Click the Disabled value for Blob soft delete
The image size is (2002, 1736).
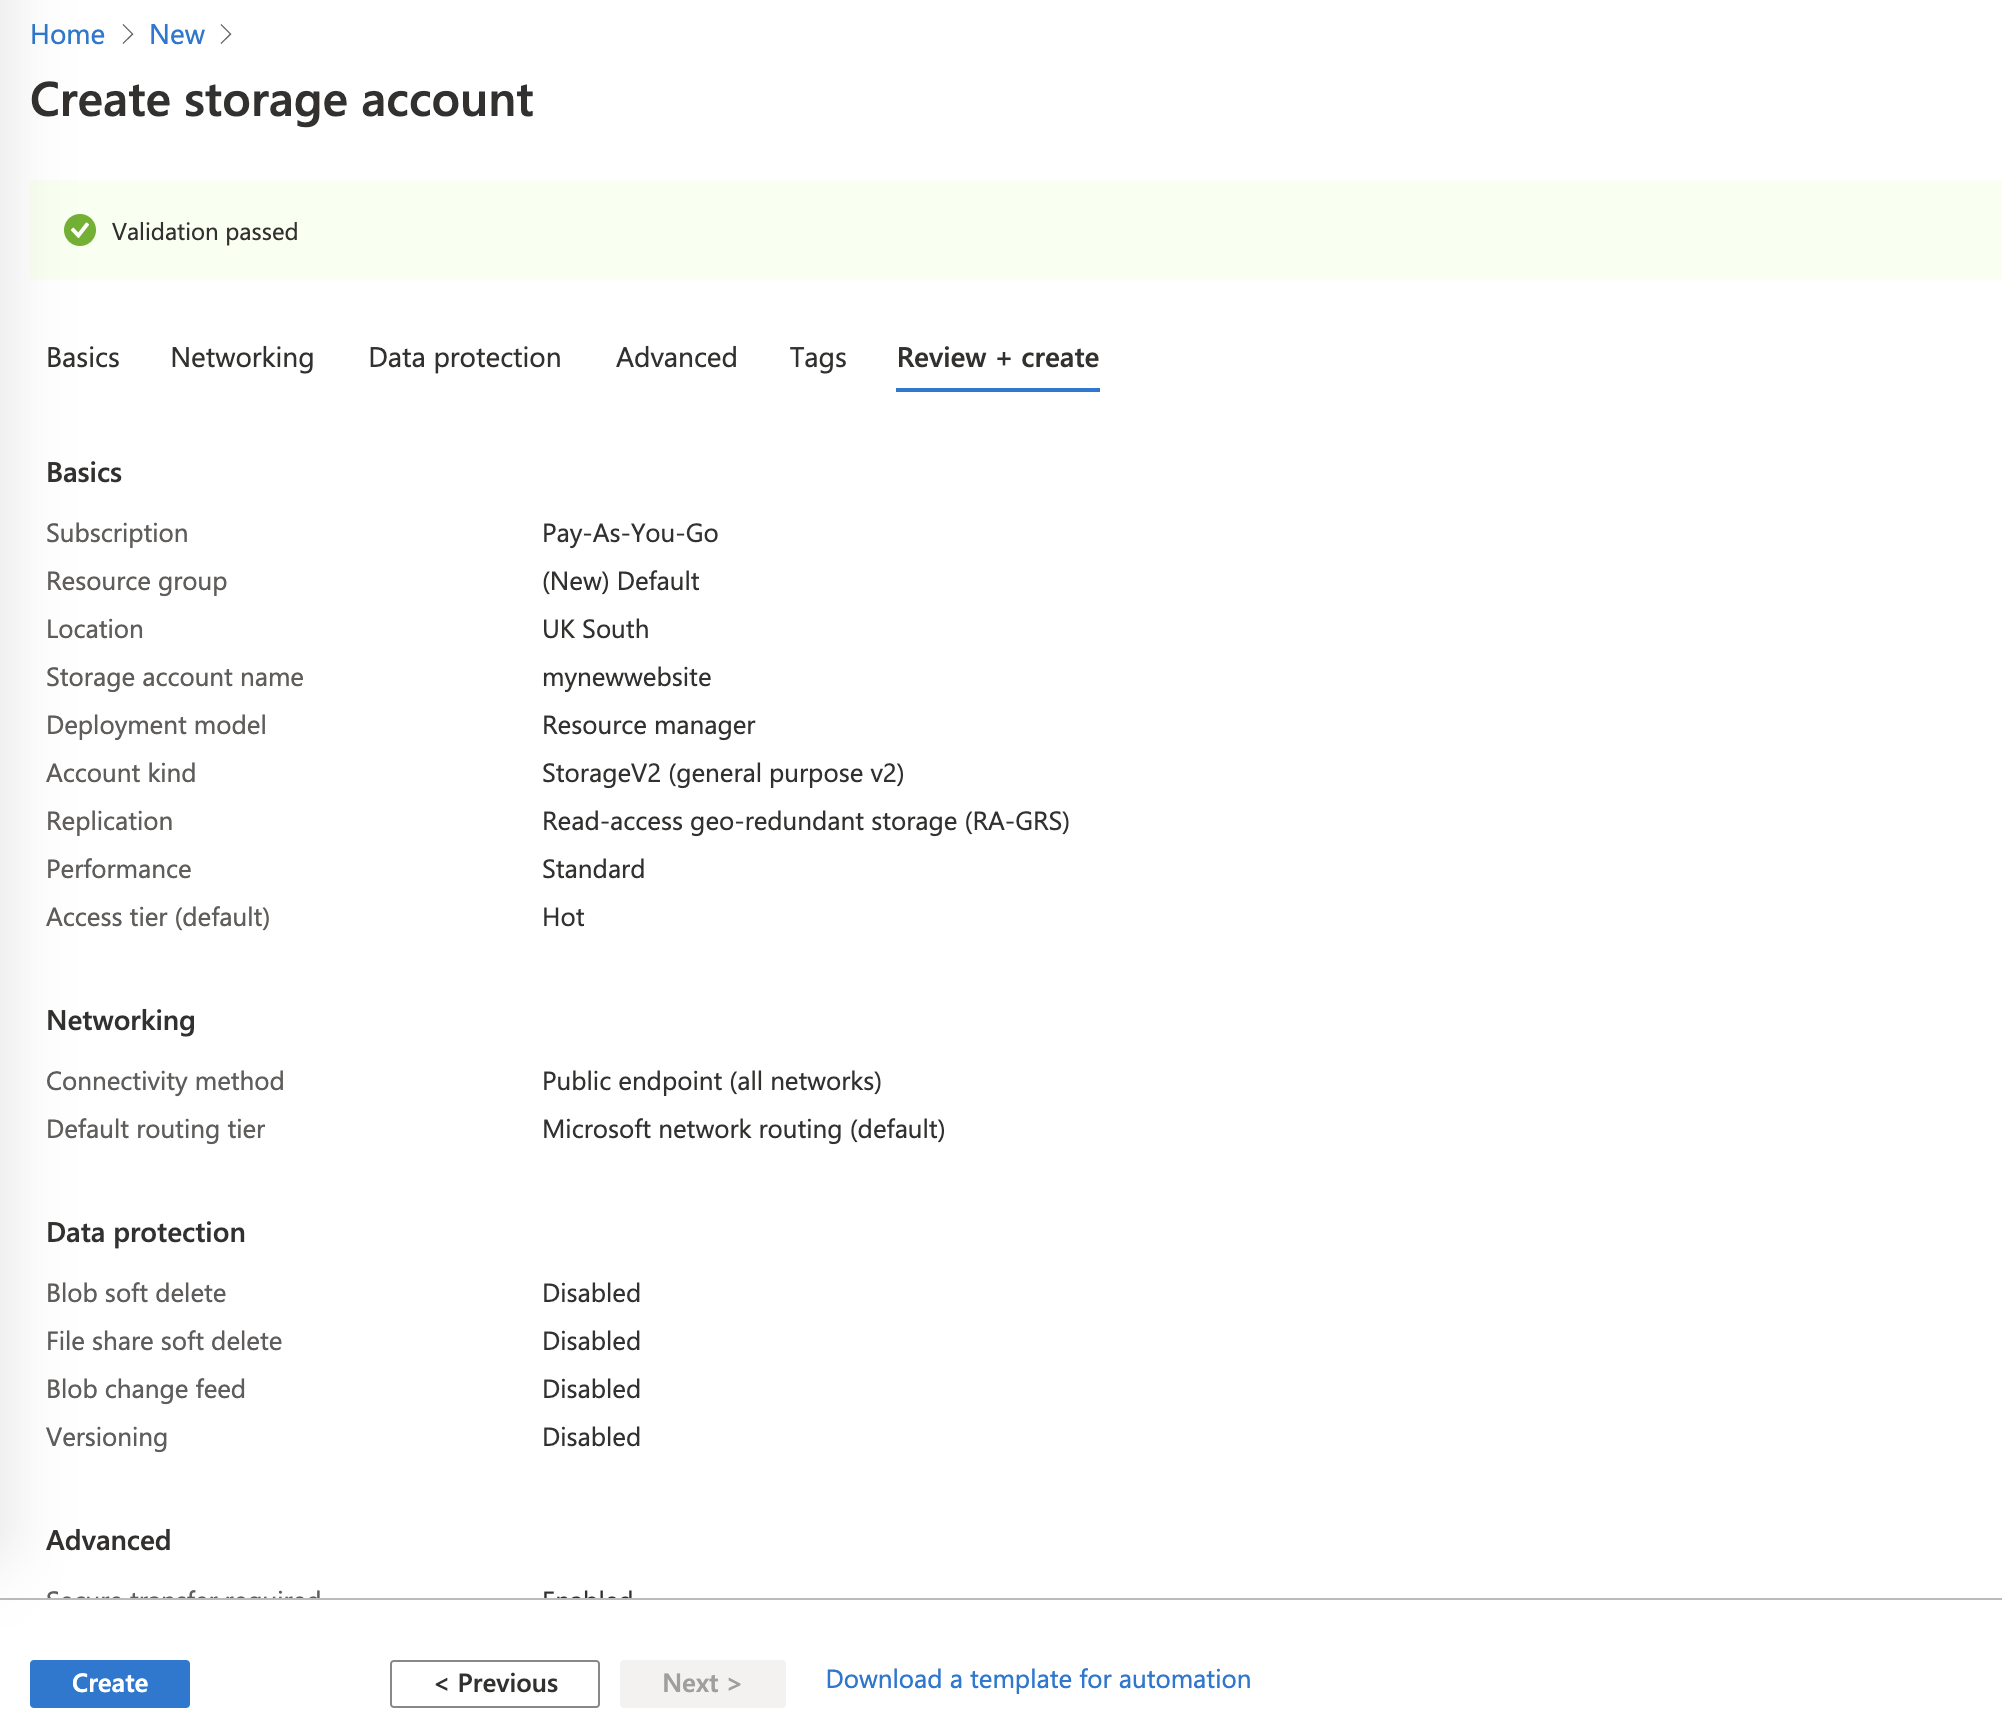[x=592, y=1293]
